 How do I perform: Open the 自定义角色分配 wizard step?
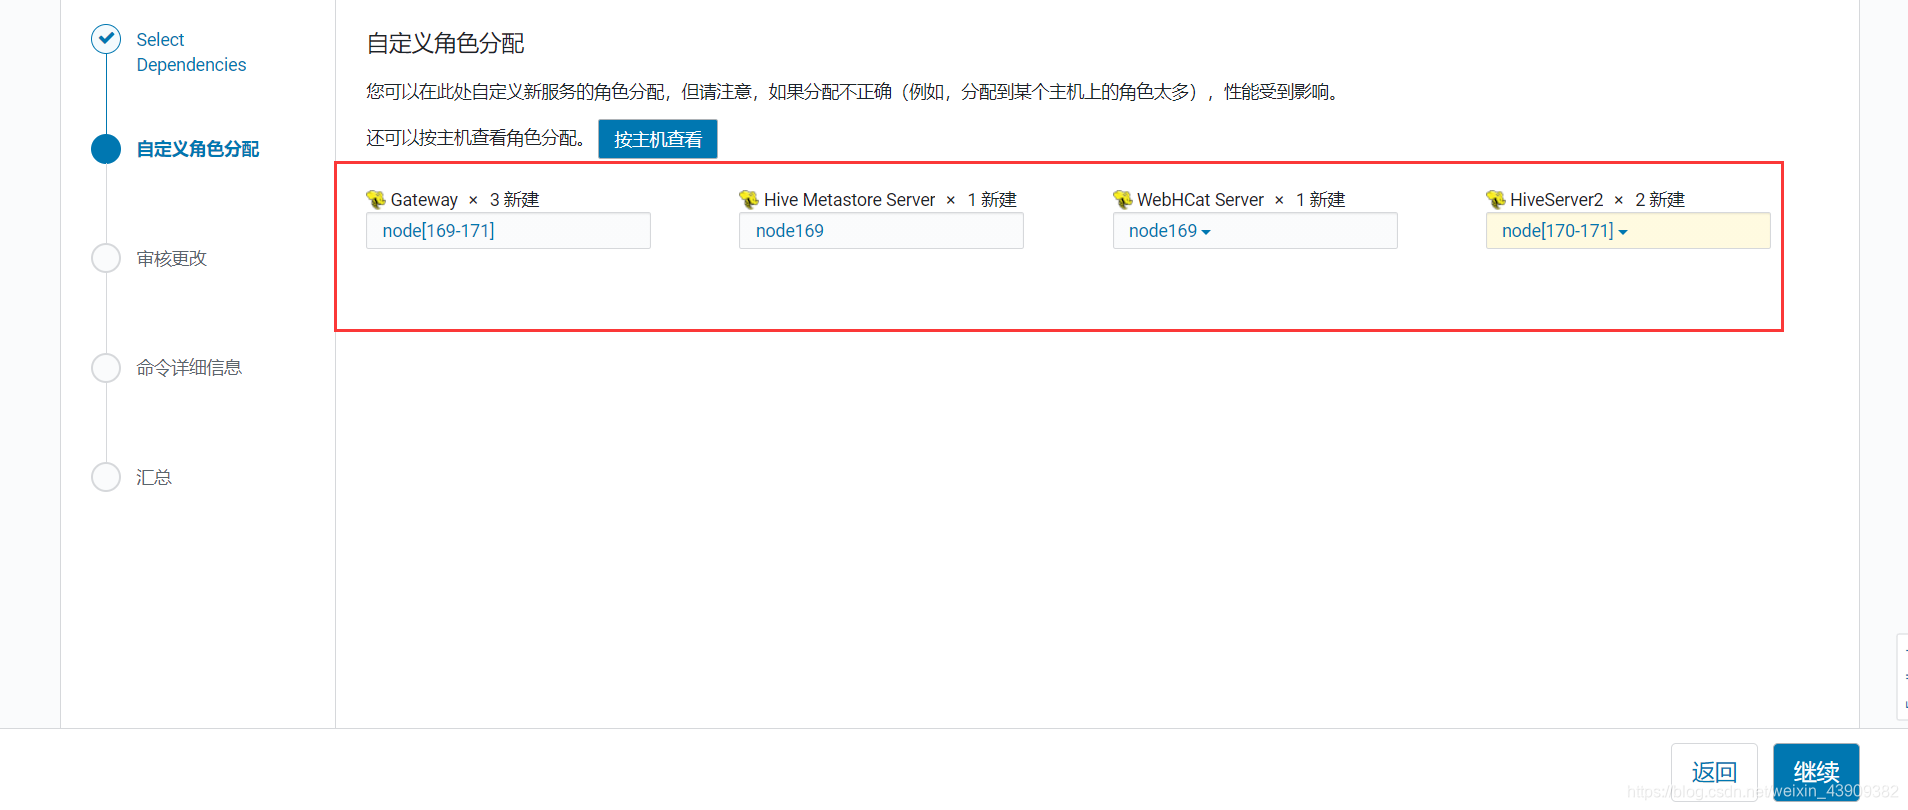tap(198, 149)
